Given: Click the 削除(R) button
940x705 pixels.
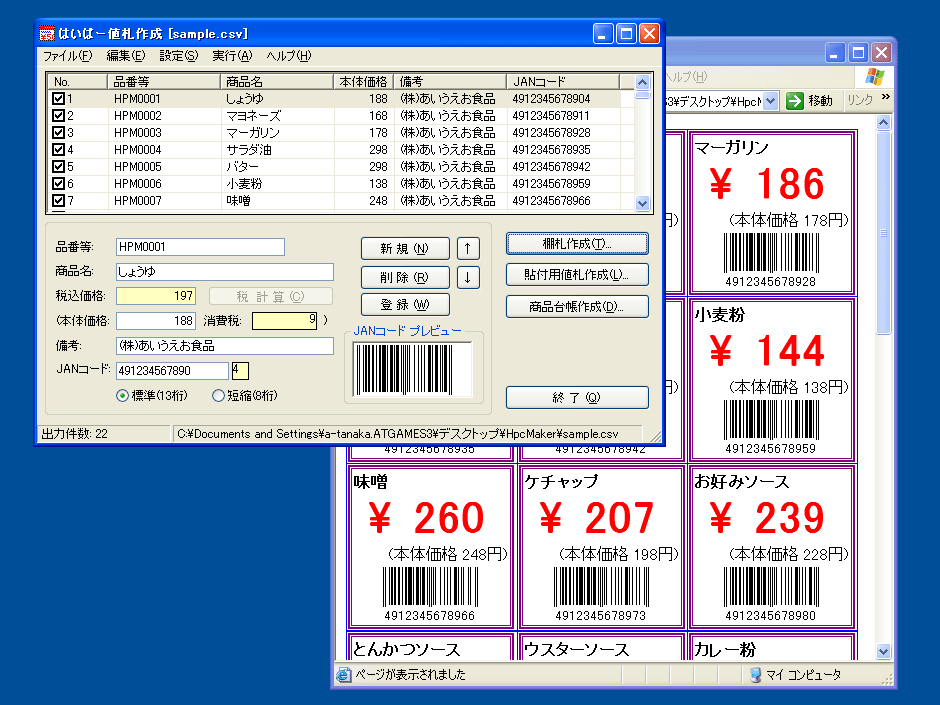Looking at the screenshot, I should [405, 277].
